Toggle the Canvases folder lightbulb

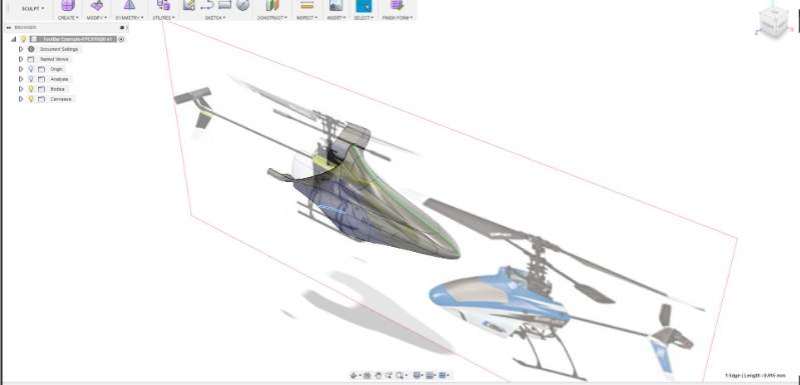click(x=31, y=99)
